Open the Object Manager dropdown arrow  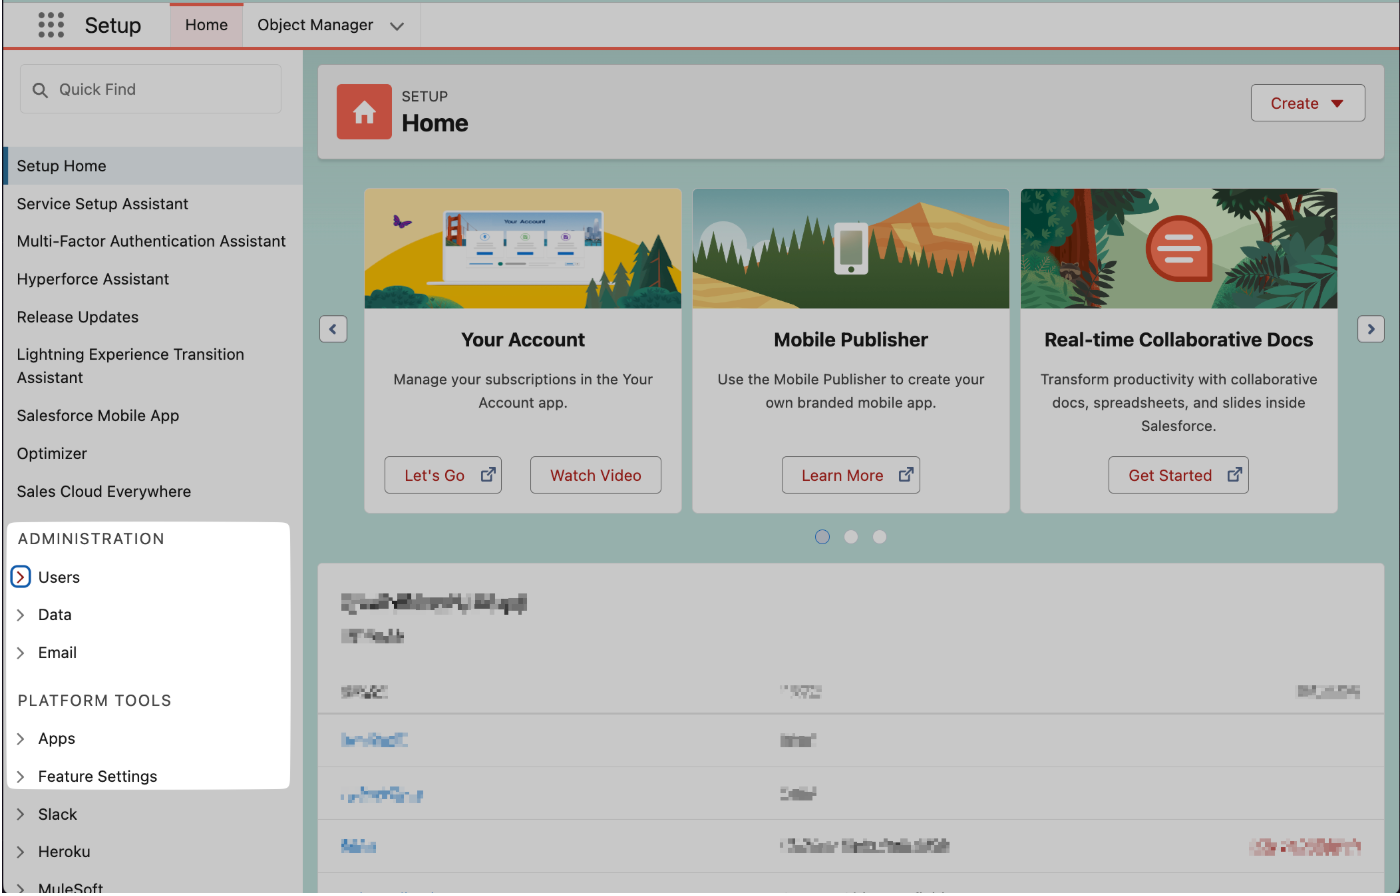pyautogui.click(x=397, y=26)
